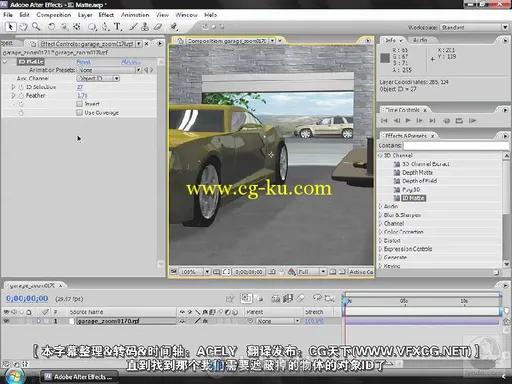Open the viewer 100% magnification dropdown
This screenshot has height=384, width=512.
(x=195, y=272)
